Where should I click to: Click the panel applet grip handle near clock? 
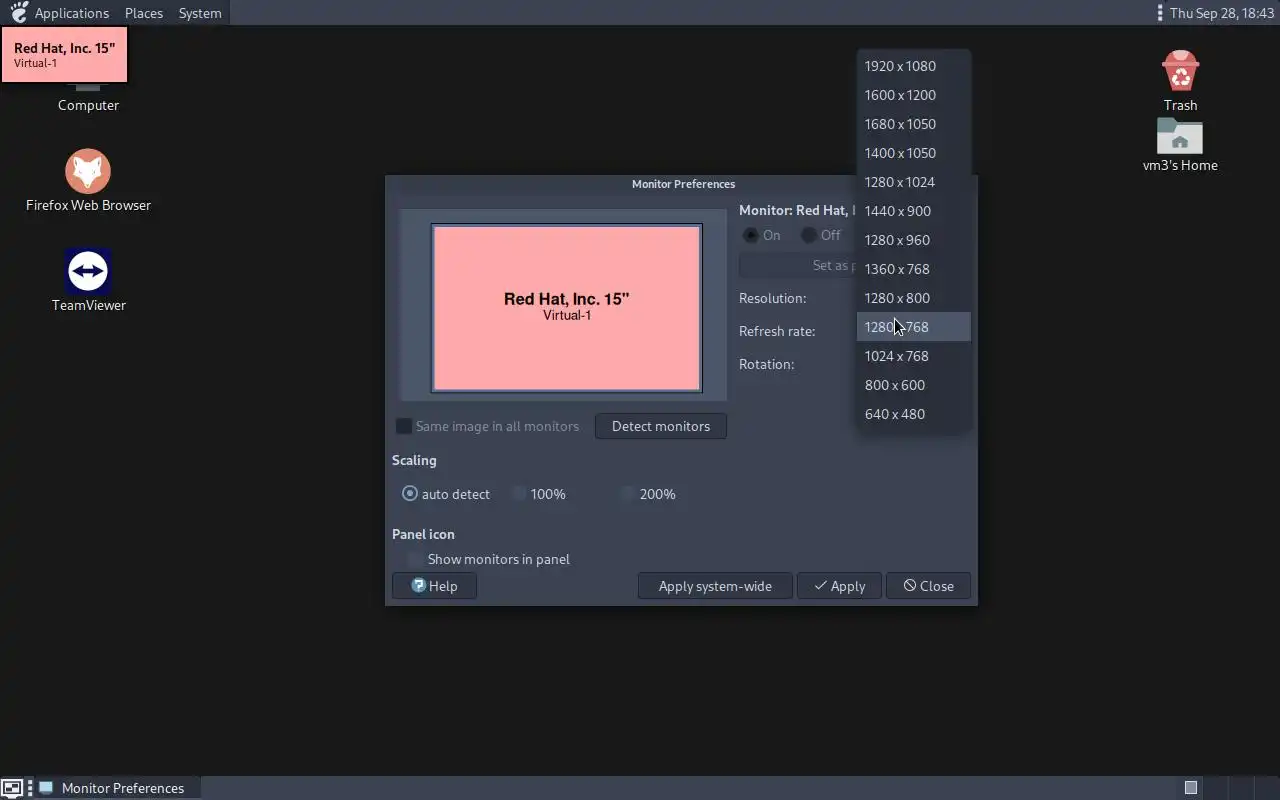[1159, 13]
